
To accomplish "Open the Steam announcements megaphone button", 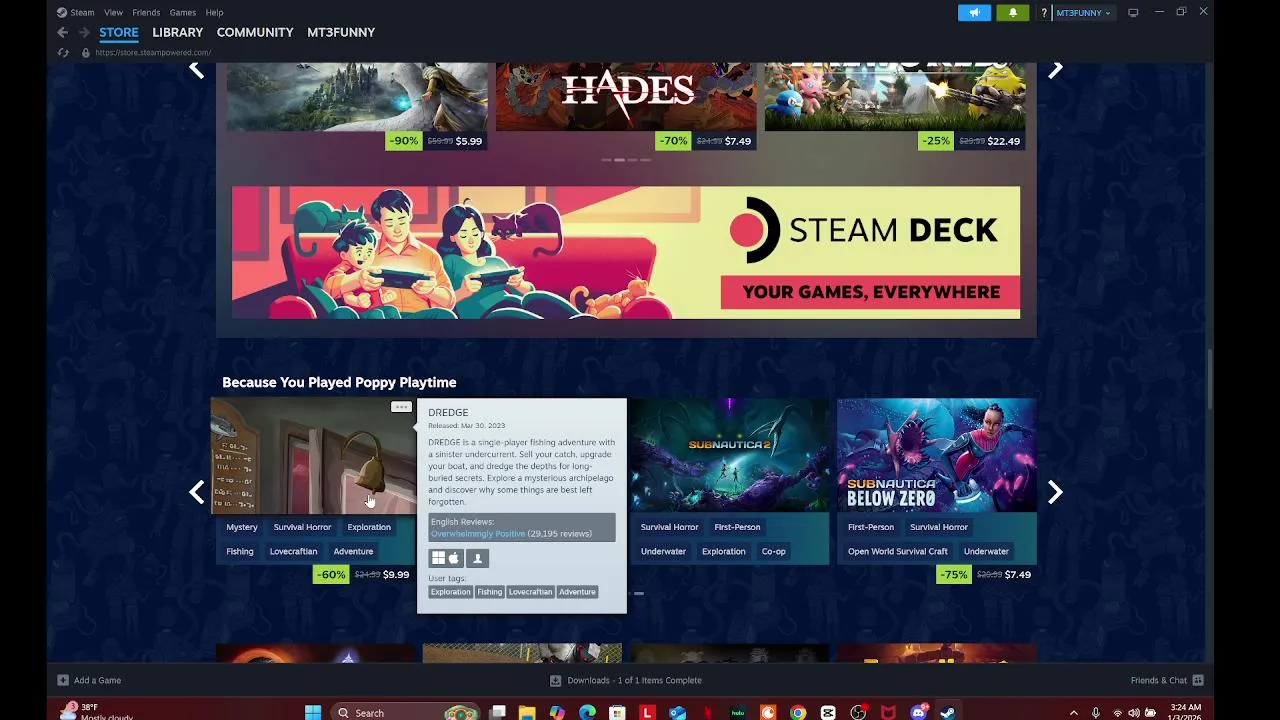I will coord(974,13).
